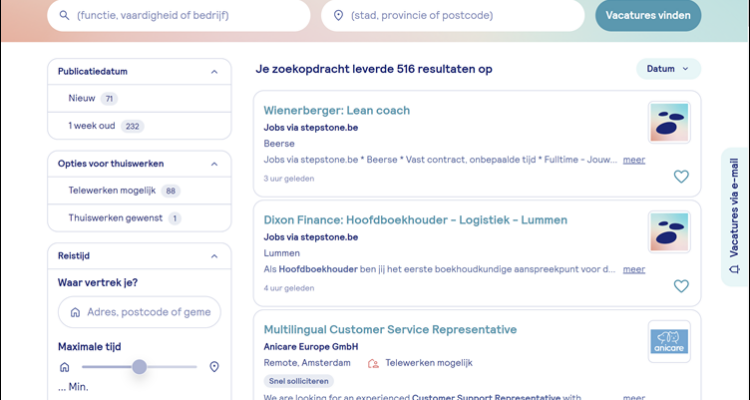Click the Vacatures vinden button
This screenshot has height=400, width=750.
pyautogui.click(x=647, y=16)
